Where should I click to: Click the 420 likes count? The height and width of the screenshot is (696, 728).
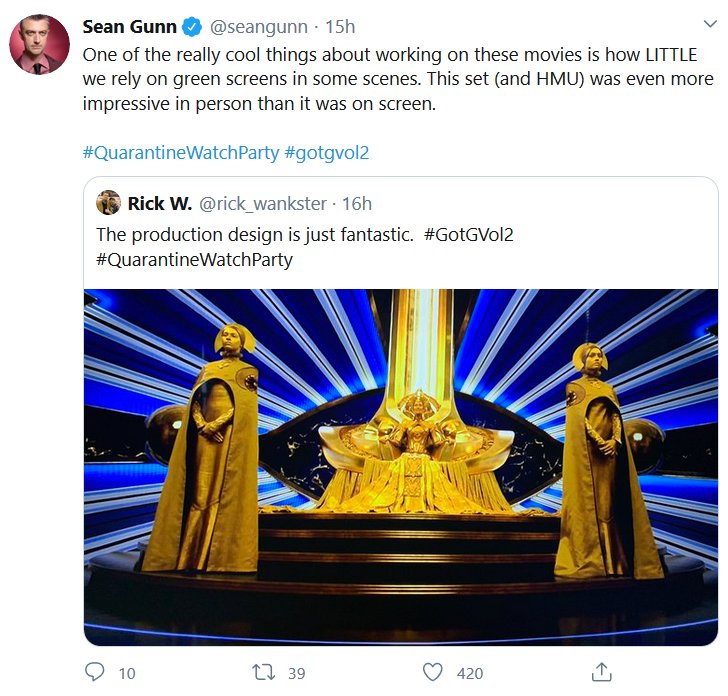pyautogui.click(x=469, y=673)
